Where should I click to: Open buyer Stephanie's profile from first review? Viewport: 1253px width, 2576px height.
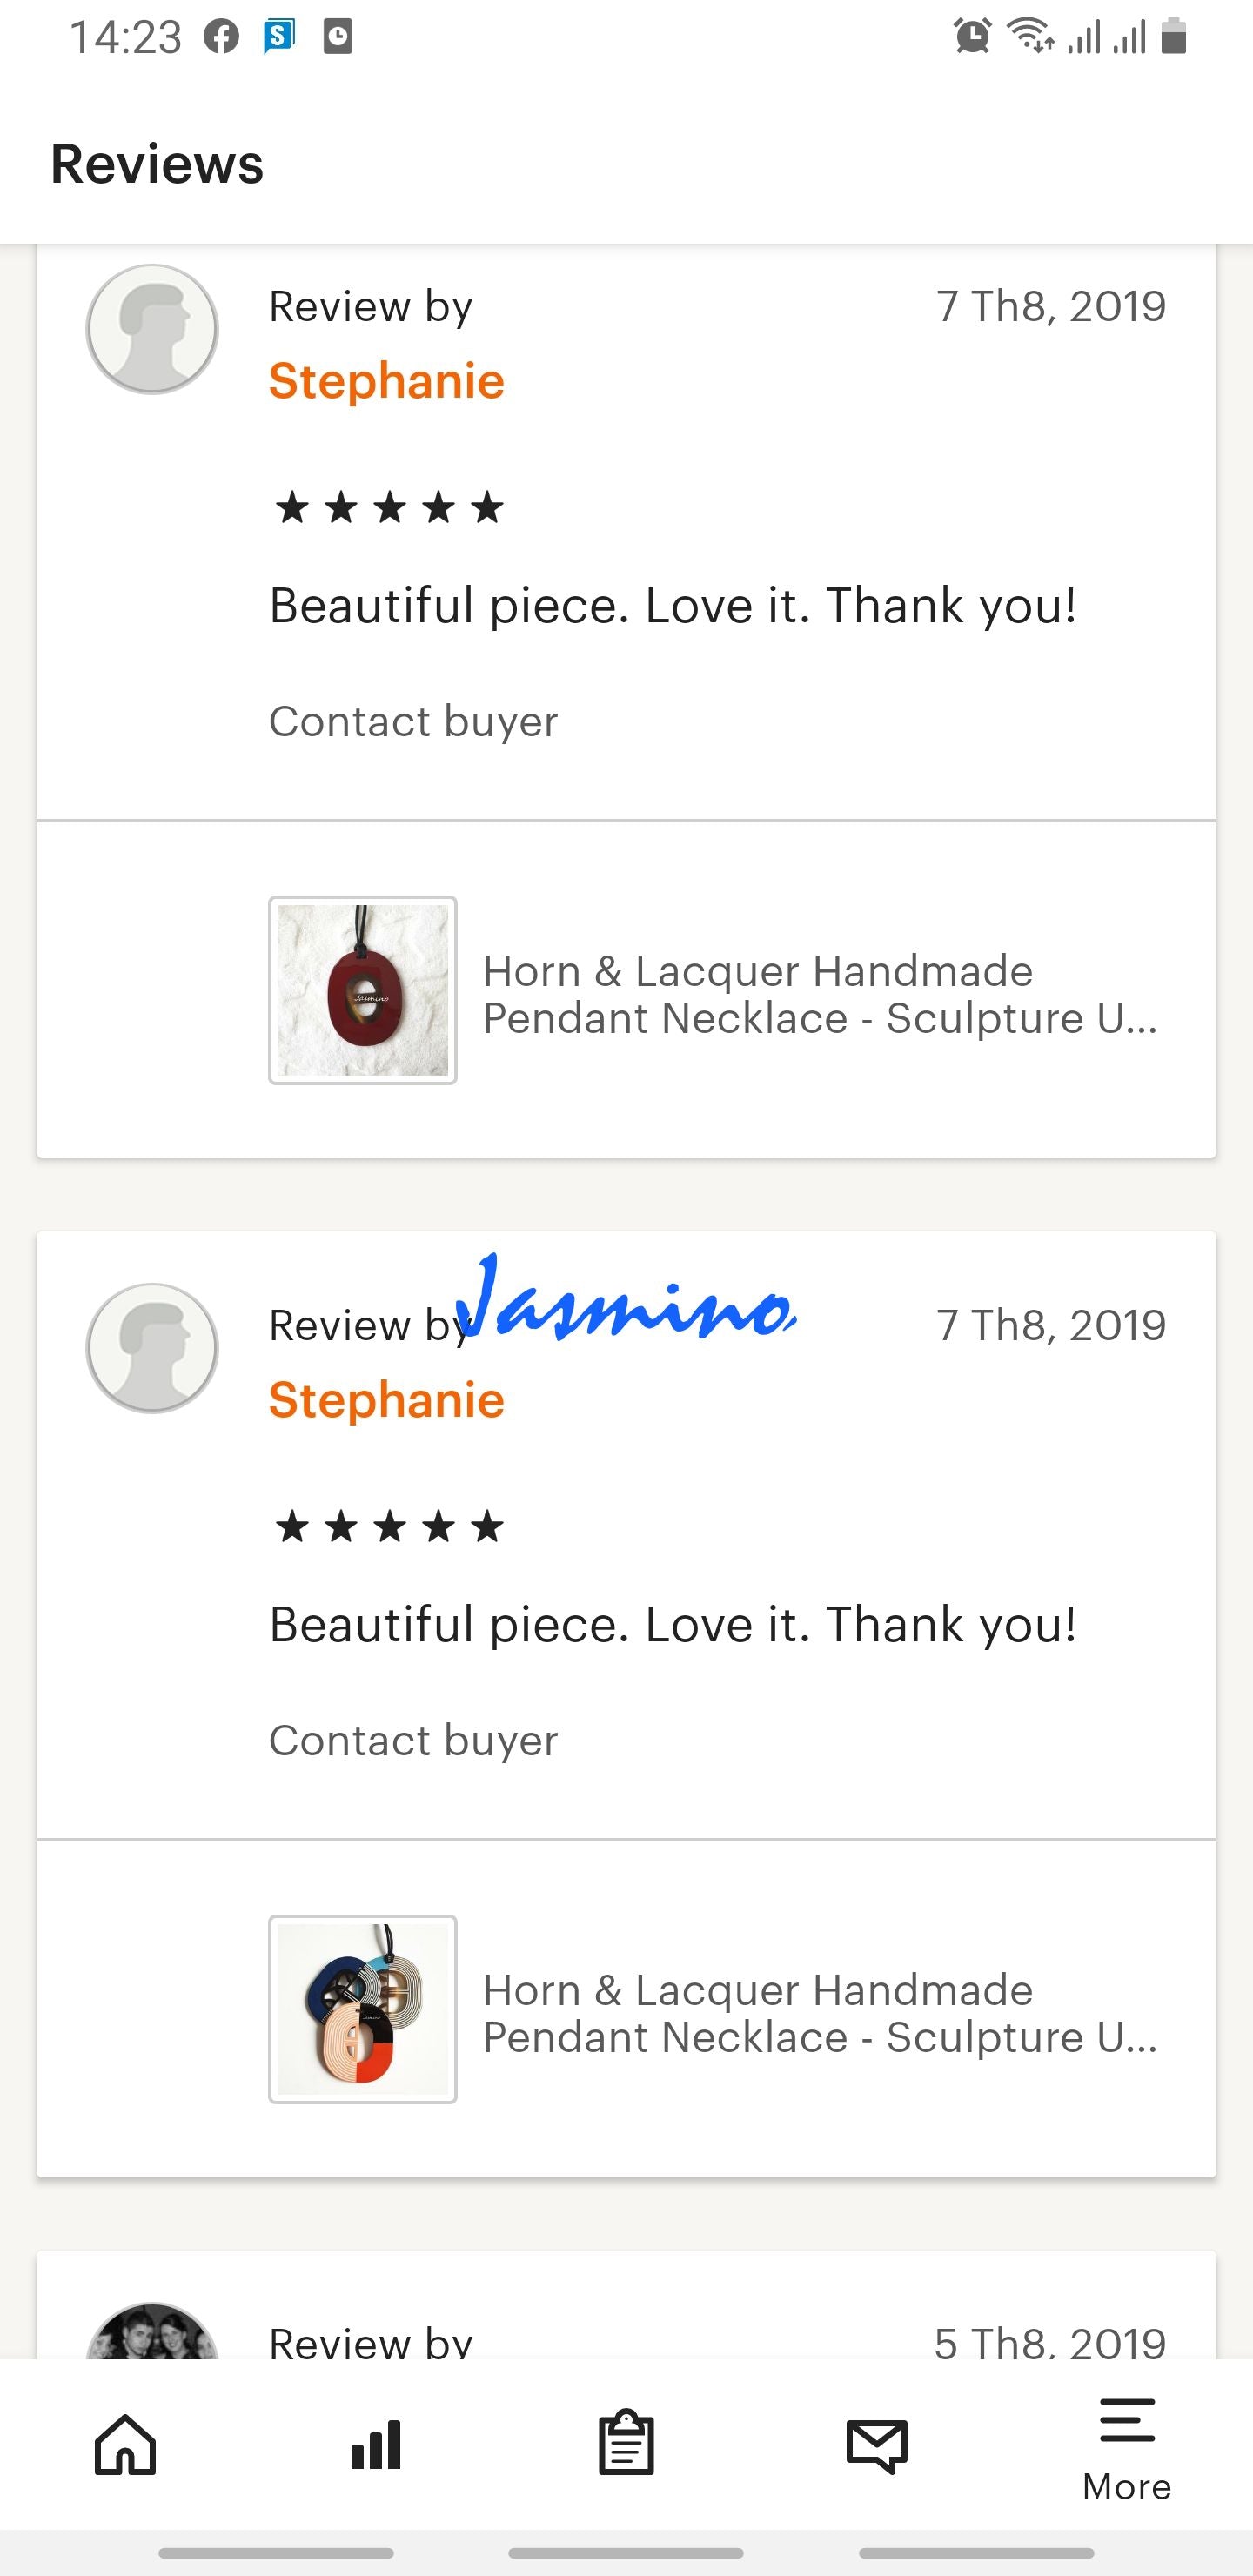(x=386, y=380)
